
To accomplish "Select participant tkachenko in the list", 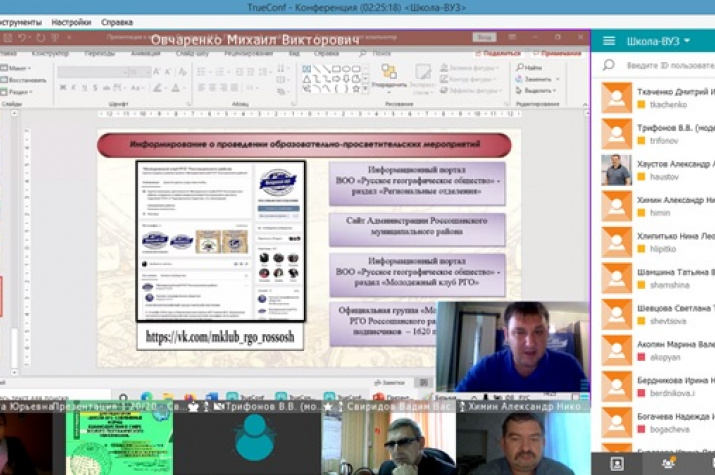I will [x=658, y=98].
